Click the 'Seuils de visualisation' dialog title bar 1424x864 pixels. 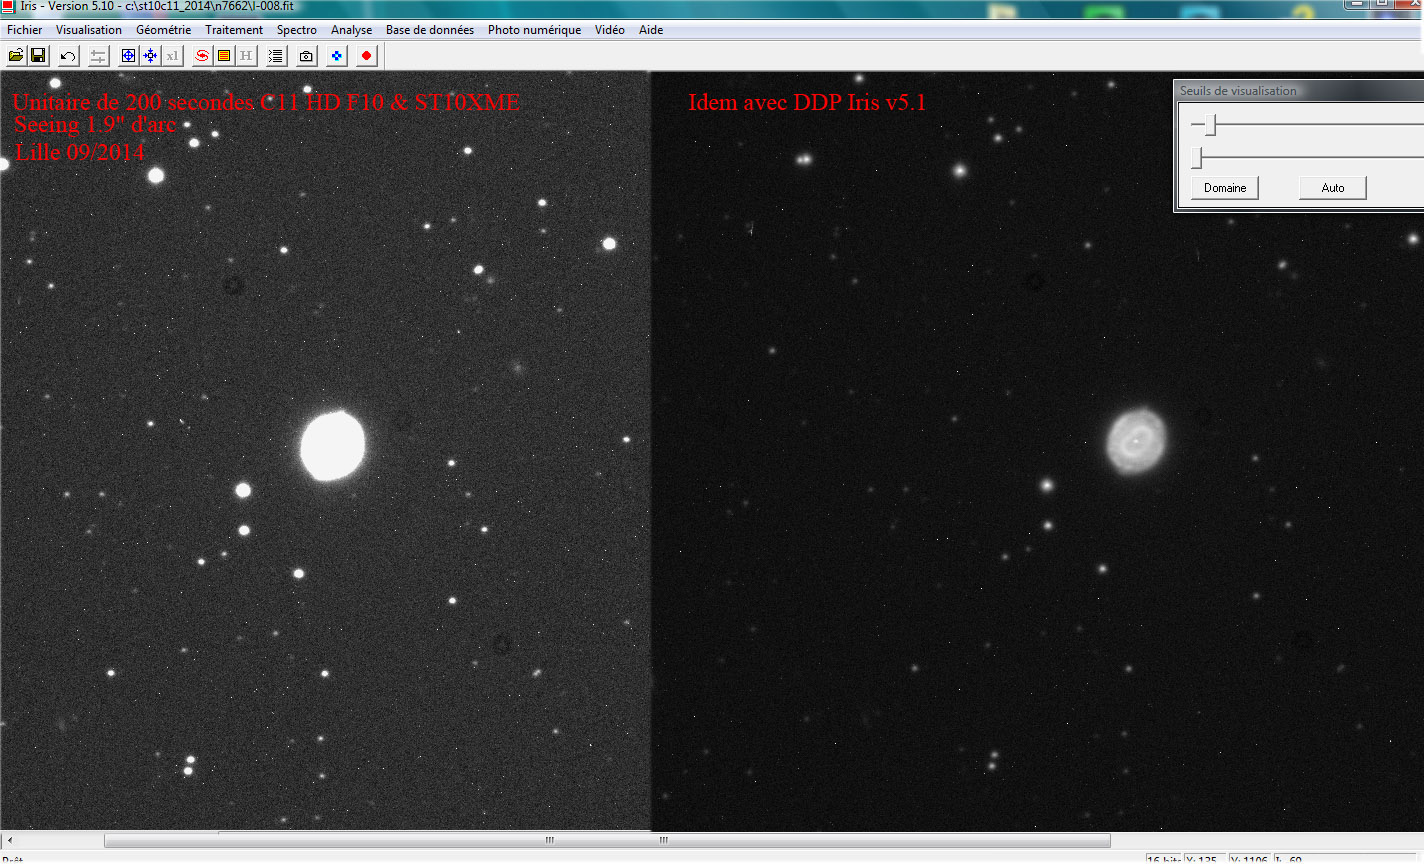(1300, 91)
